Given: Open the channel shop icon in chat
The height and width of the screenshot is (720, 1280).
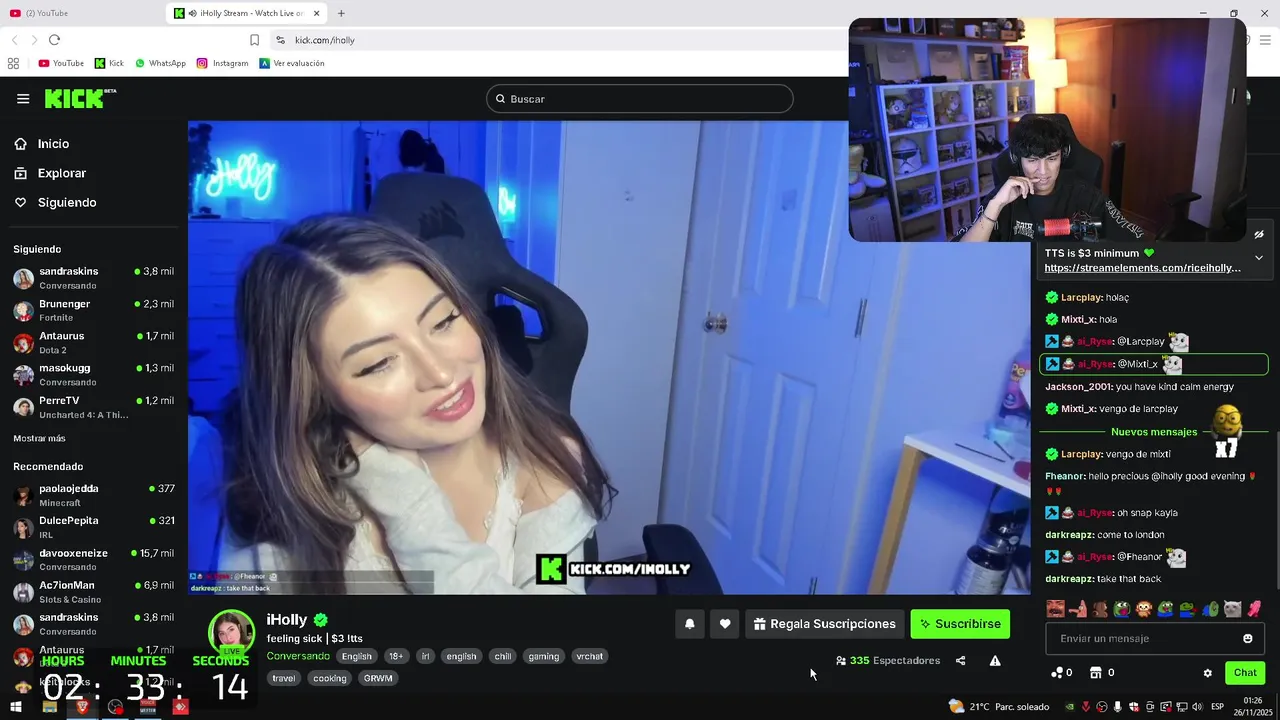Looking at the screenshot, I should [x=1095, y=673].
